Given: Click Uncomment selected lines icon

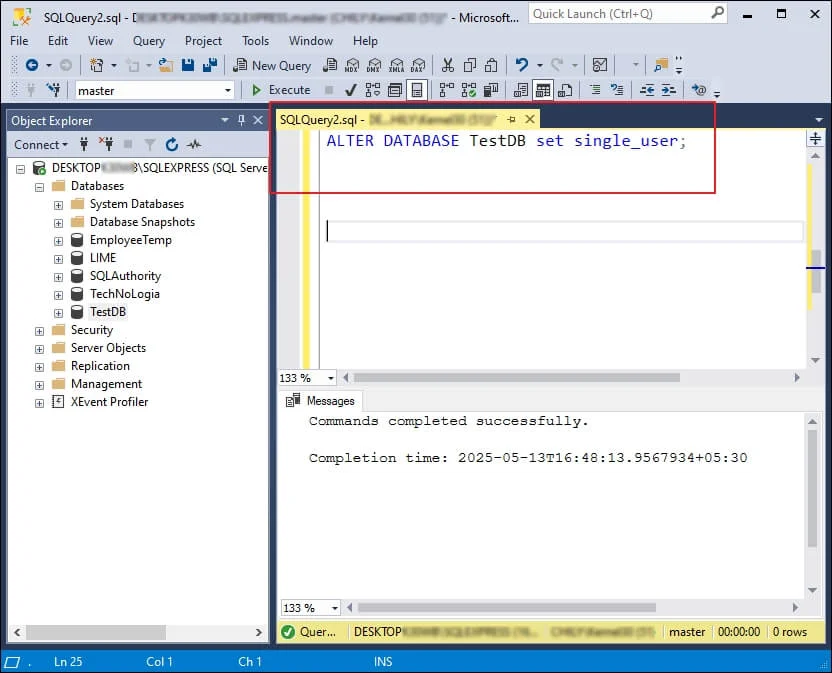Looking at the screenshot, I should pos(617,90).
